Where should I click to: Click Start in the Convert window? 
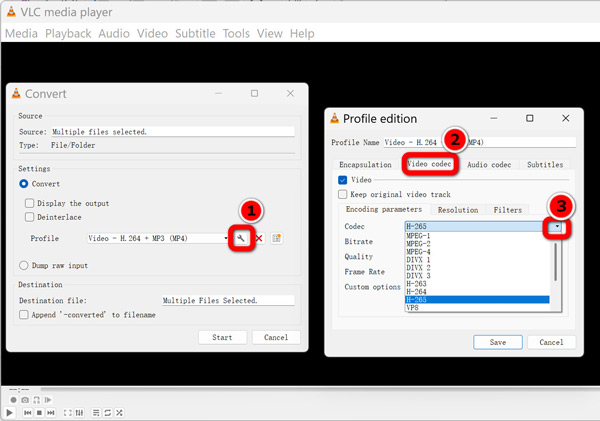tap(222, 338)
